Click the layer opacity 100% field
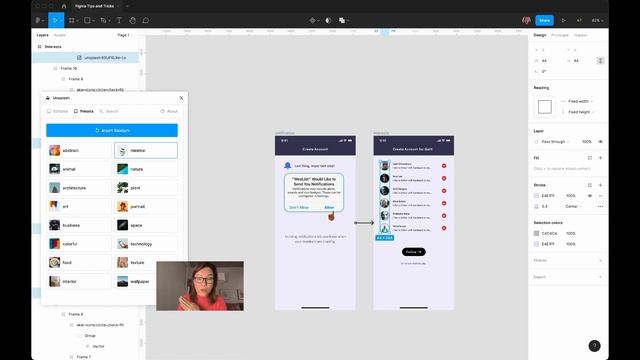640x360 pixels. click(587, 142)
